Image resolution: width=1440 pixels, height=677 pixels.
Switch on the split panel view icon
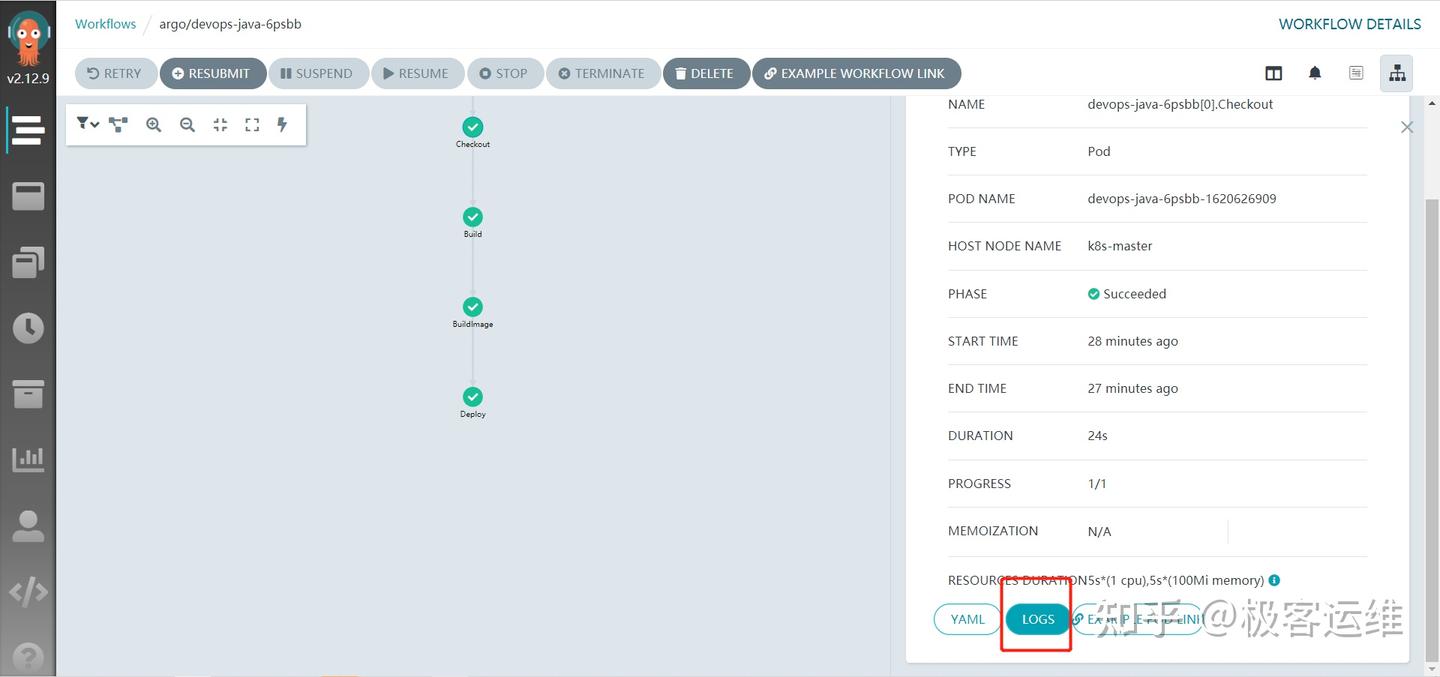(1273, 72)
